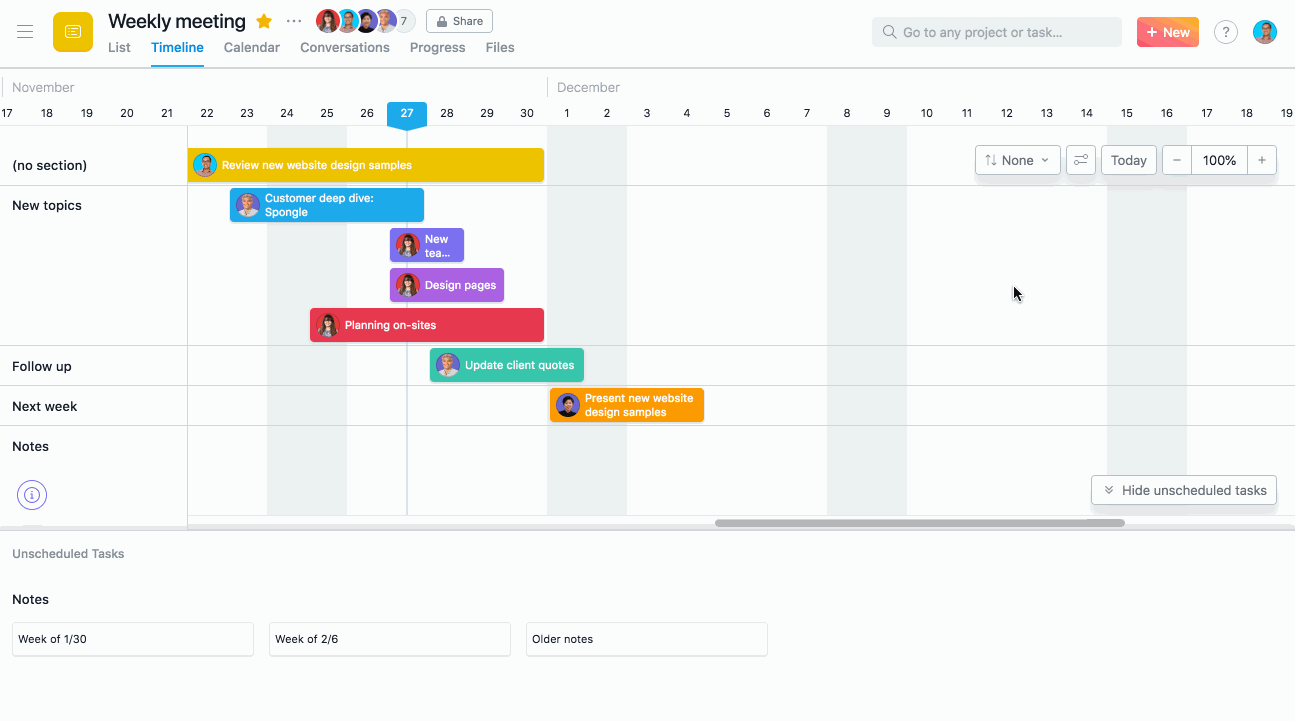Click the Share button
This screenshot has width=1295, height=721.
pos(459,21)
